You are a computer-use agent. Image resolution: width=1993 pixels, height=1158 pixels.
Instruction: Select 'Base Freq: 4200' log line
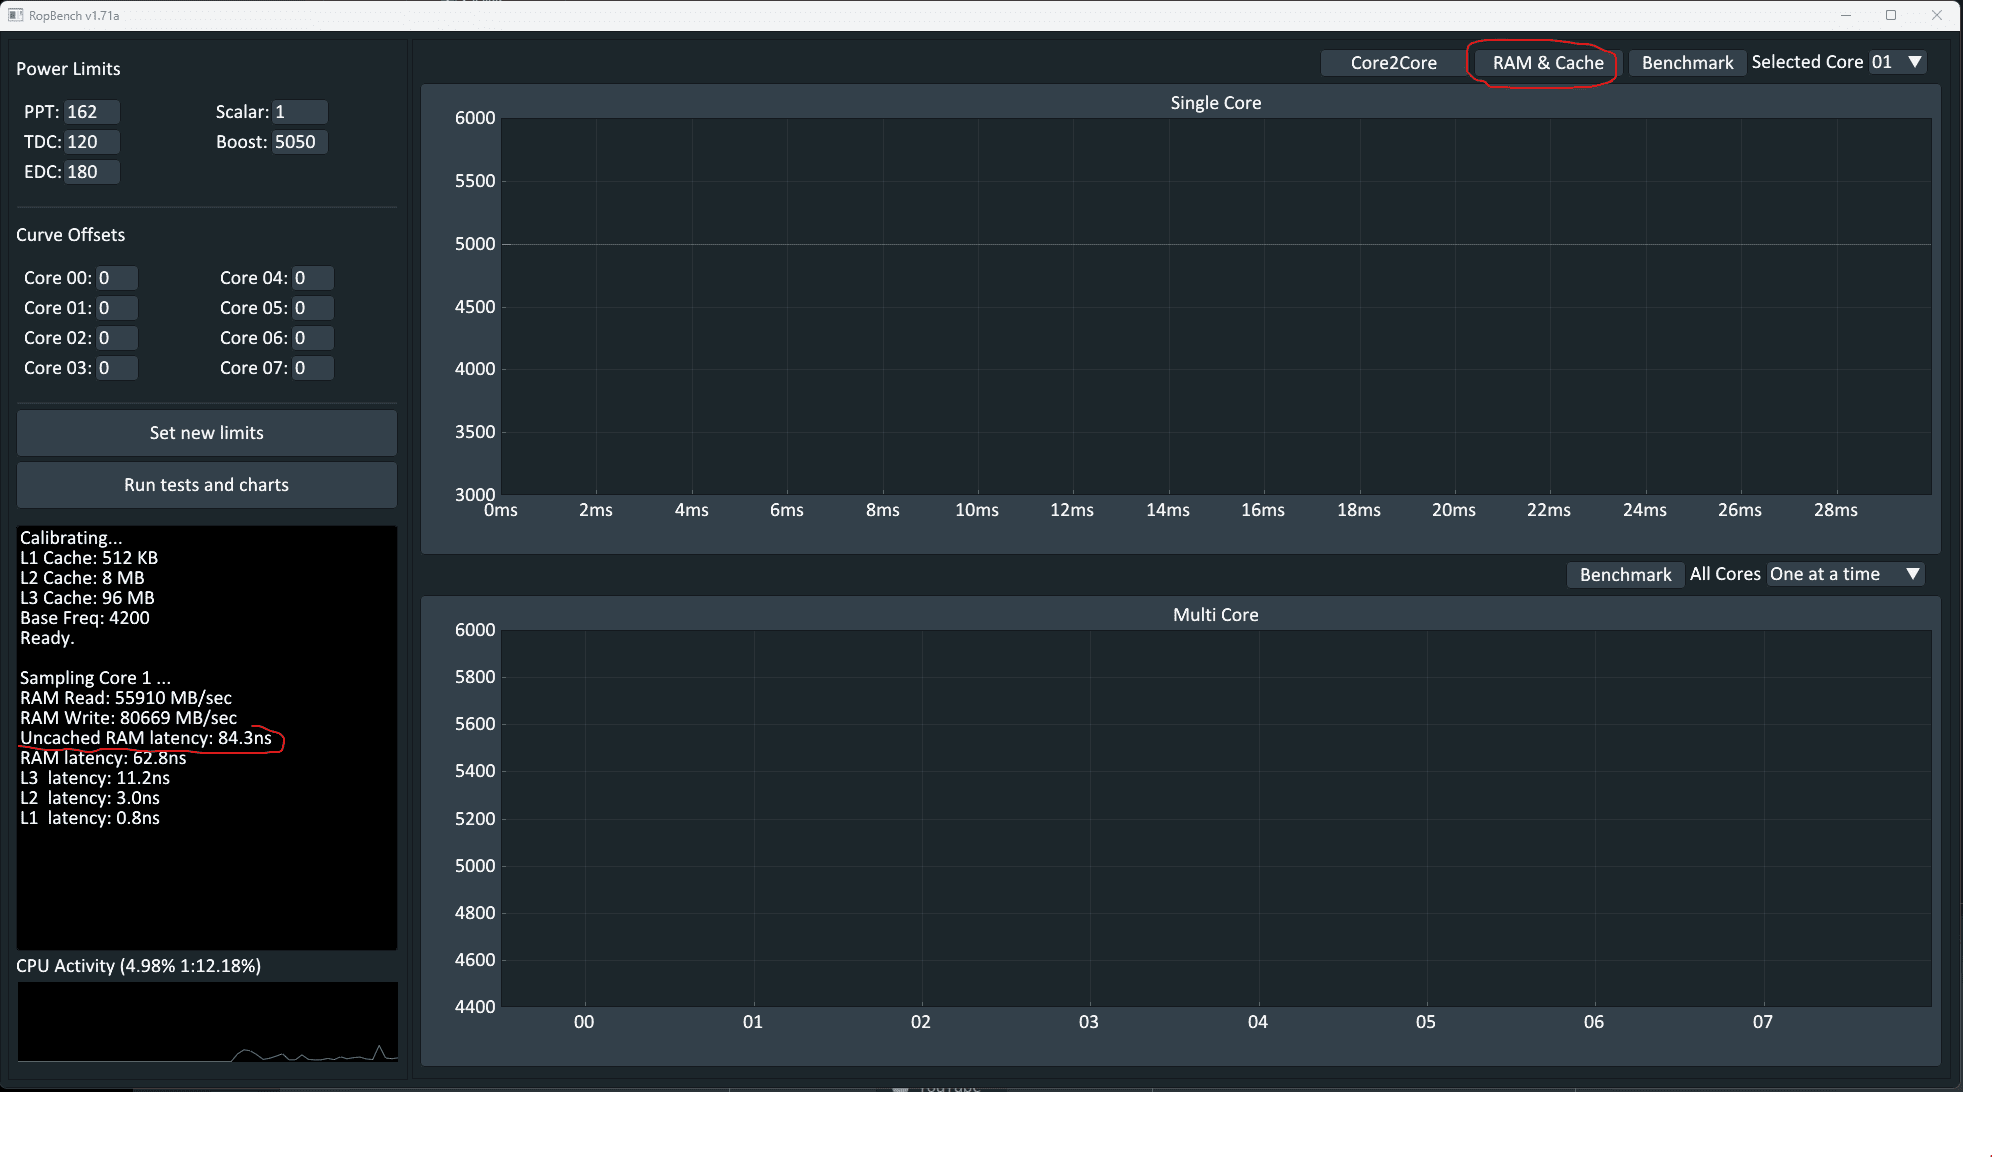85,618
